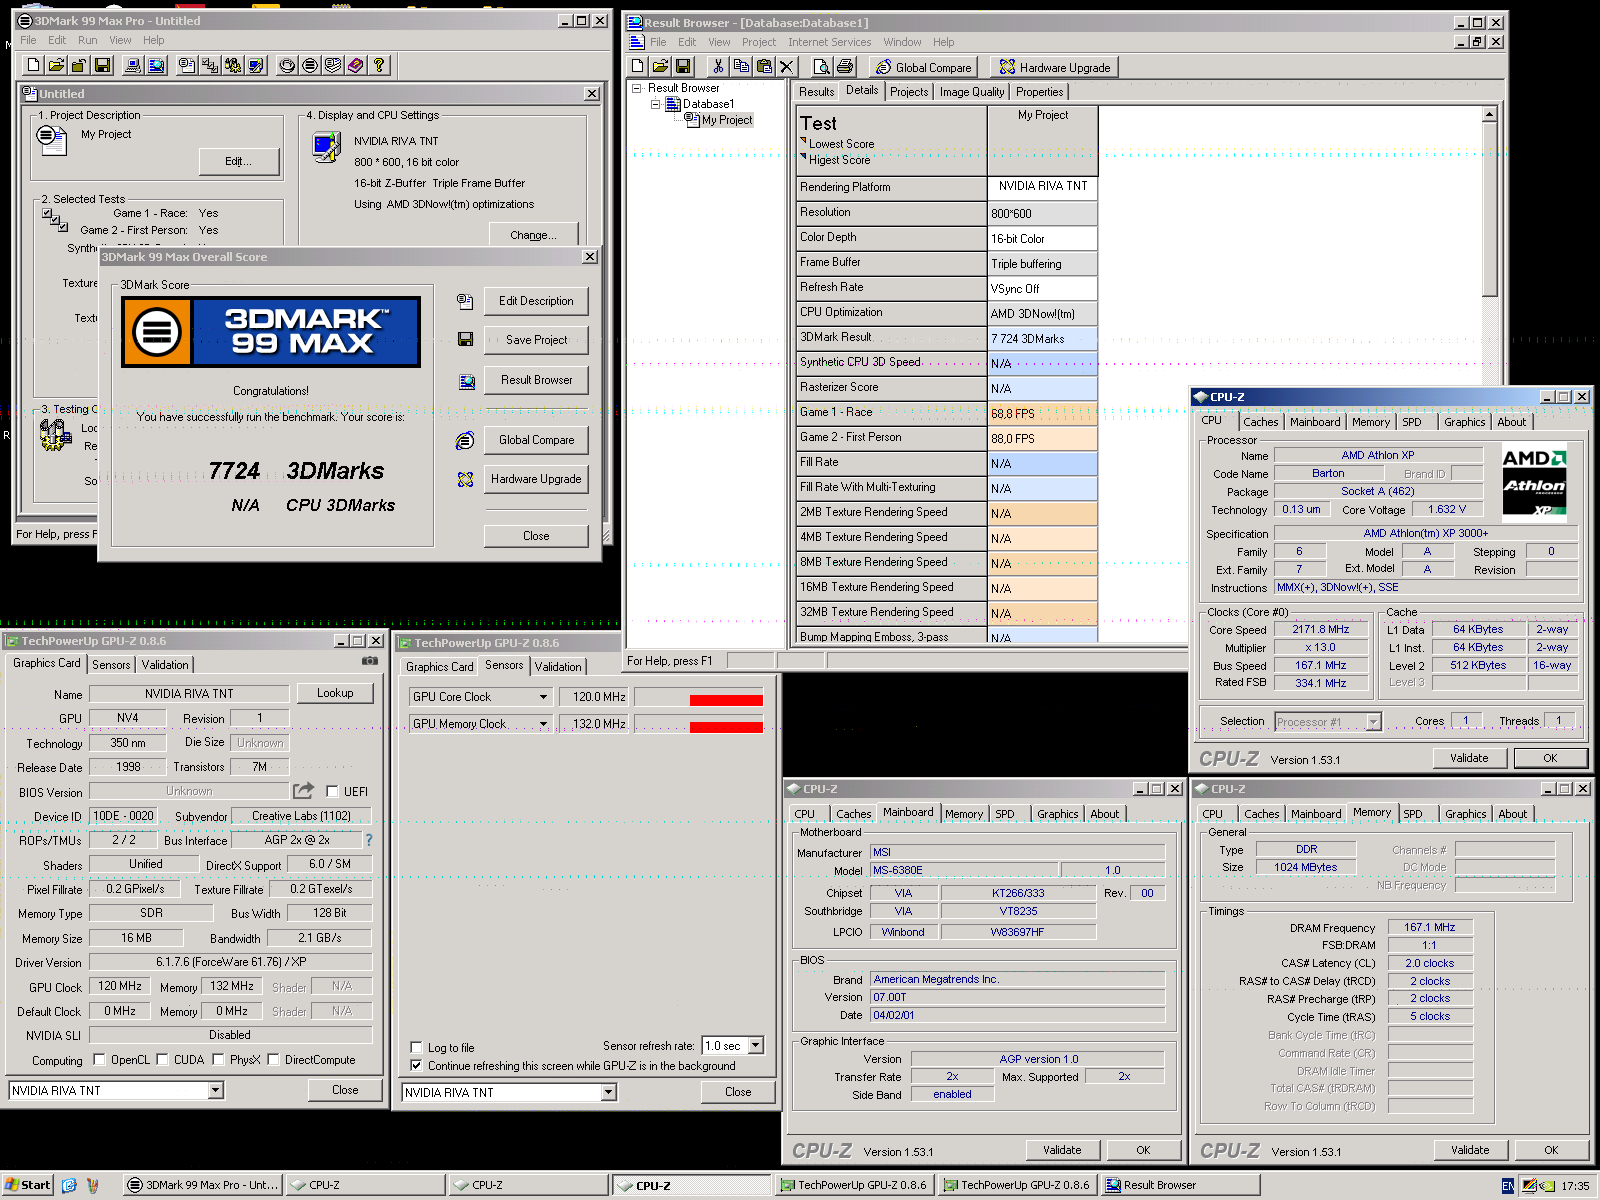Collapse Database1 tree node
This screenshot has height=1200, width=1600.
click(656, 104)
